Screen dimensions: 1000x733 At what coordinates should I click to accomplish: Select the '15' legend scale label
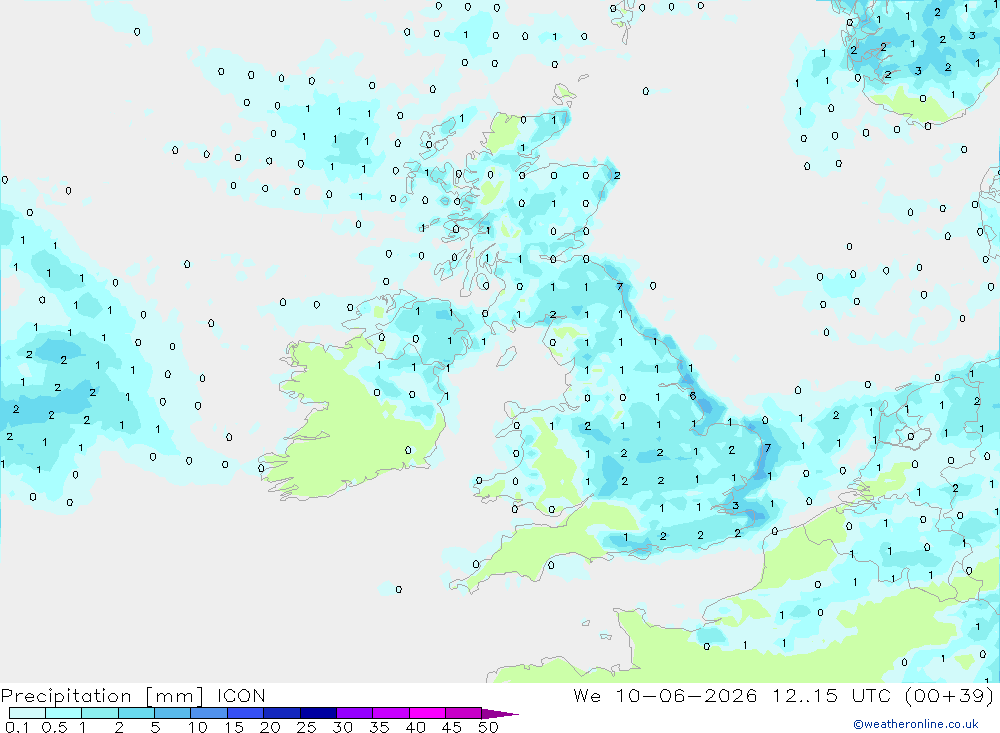tap(234, 727)
